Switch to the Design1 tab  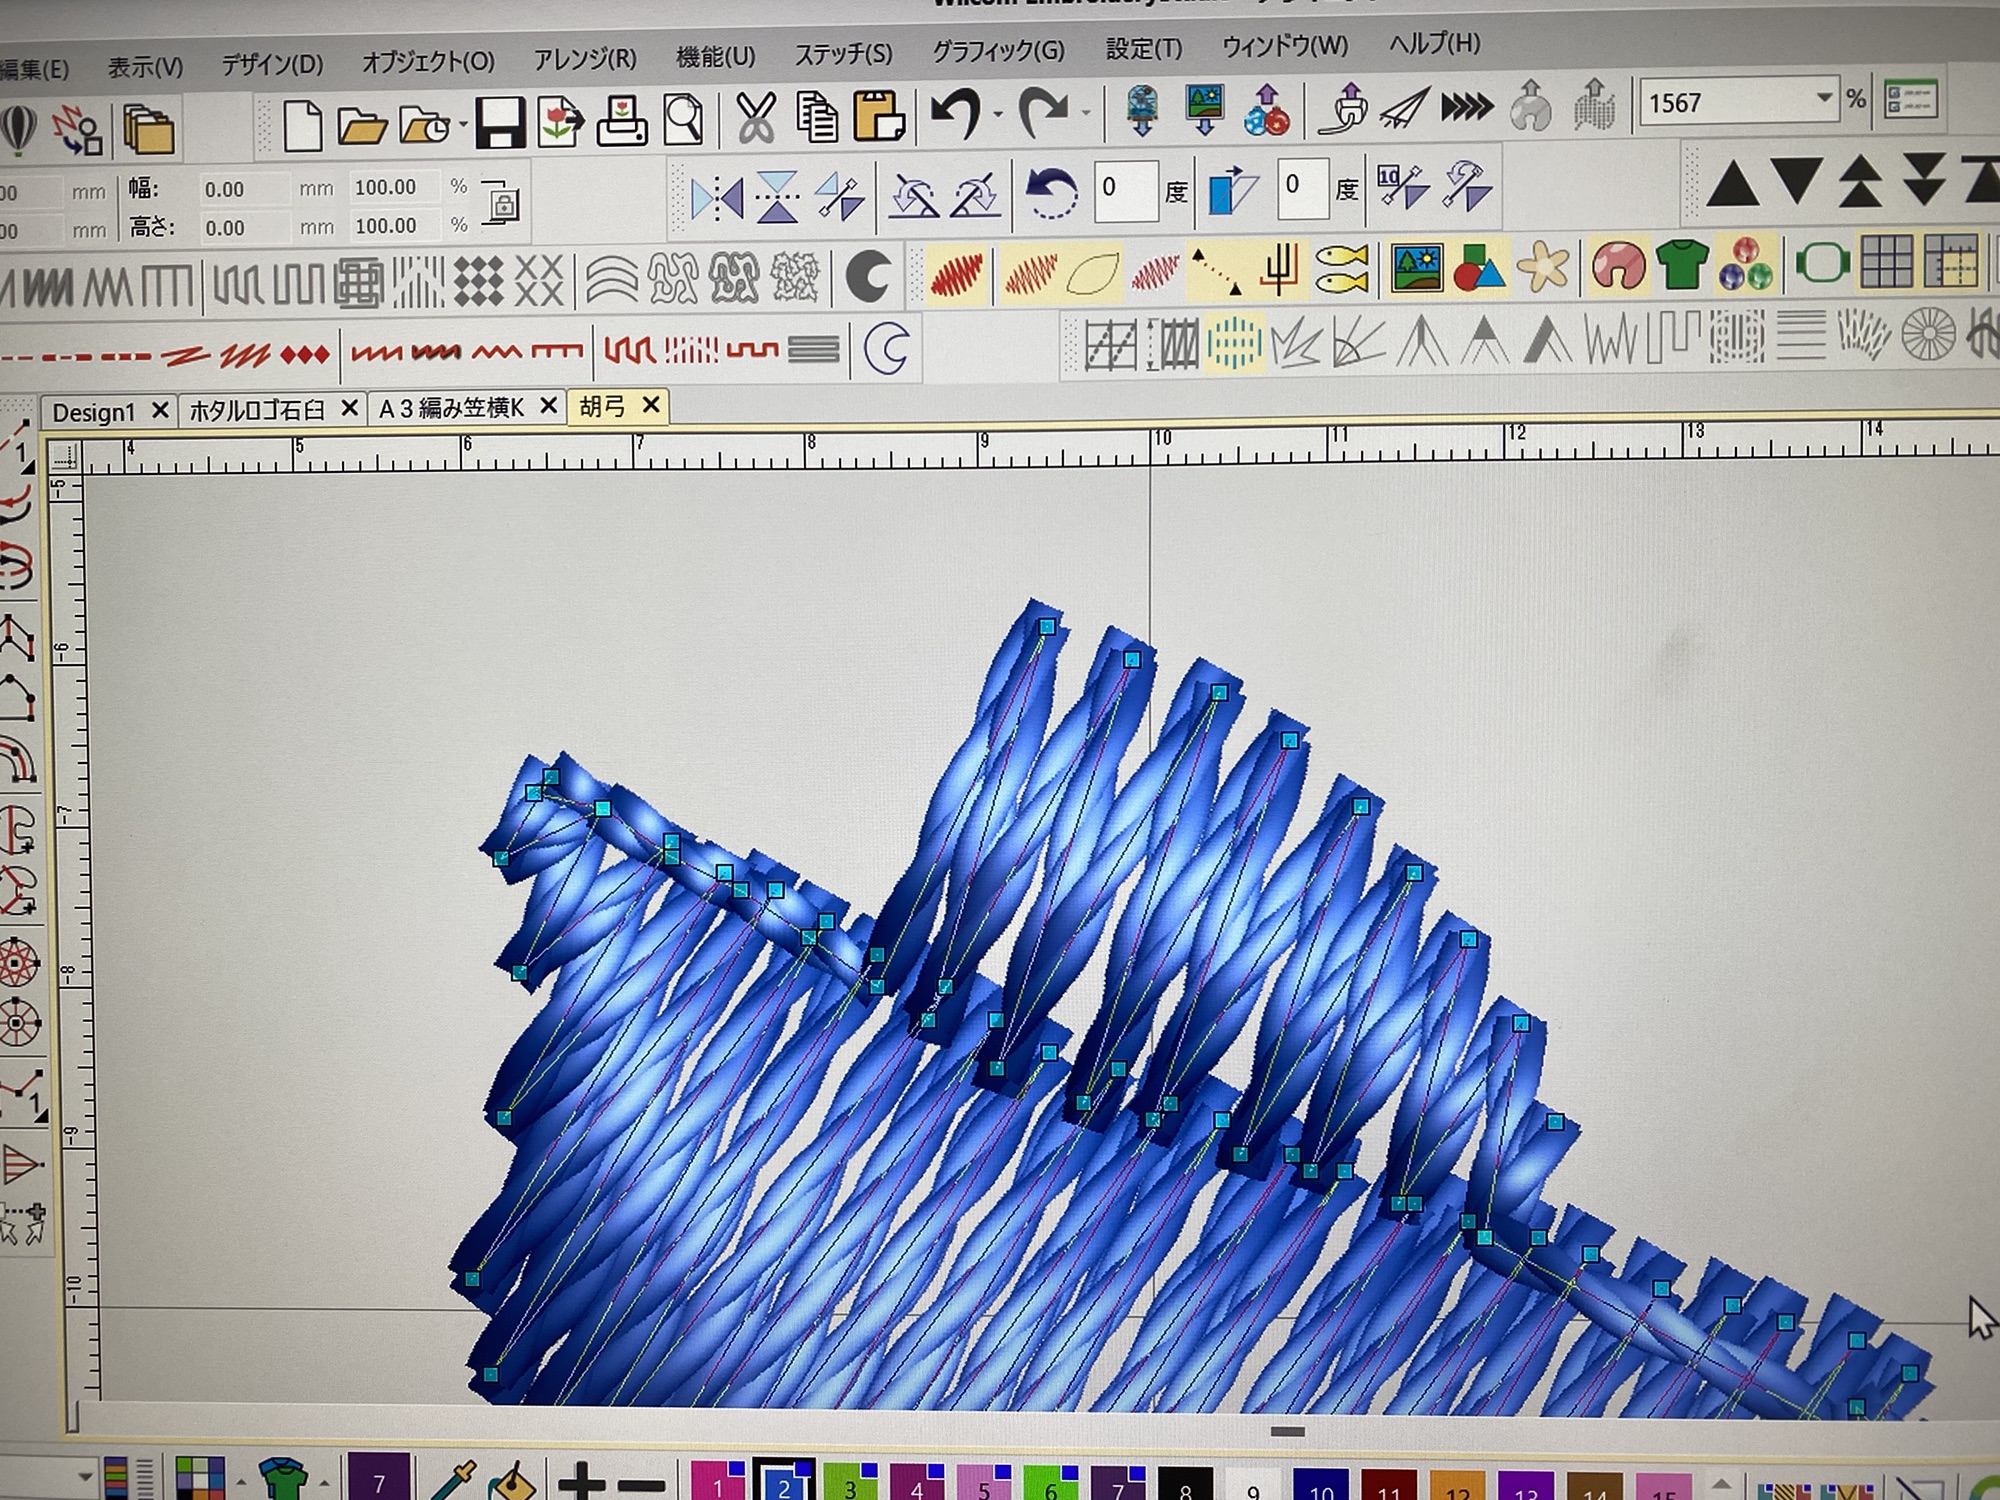(x=94, y=412)
